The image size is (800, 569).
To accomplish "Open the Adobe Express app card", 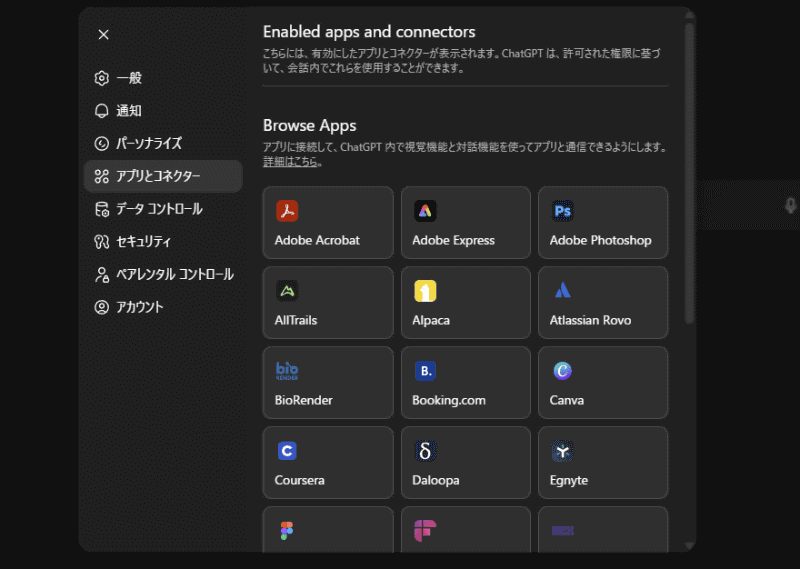I will [466, 222].
